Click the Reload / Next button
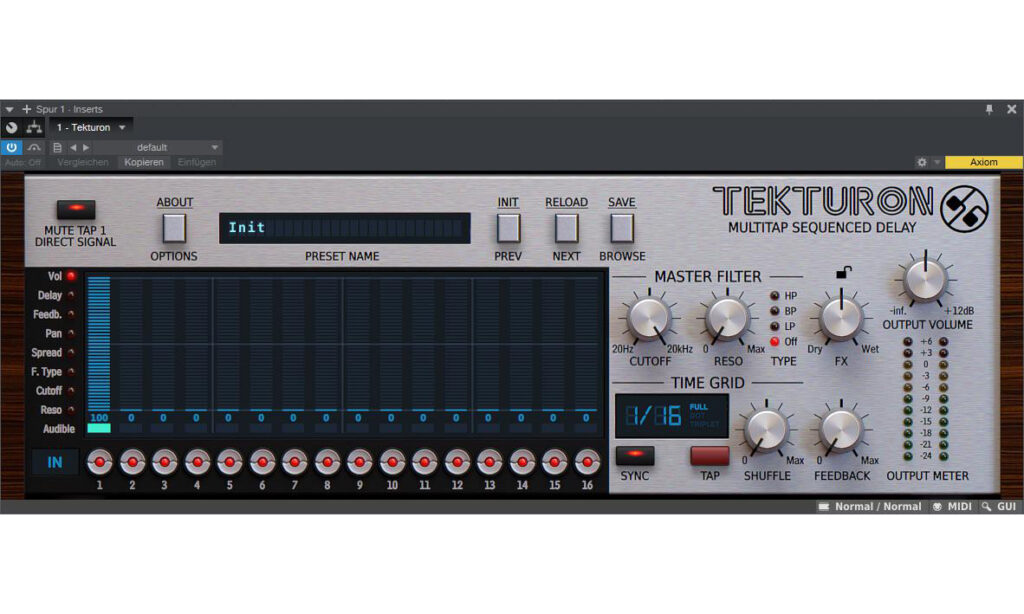 pos(566,228)
